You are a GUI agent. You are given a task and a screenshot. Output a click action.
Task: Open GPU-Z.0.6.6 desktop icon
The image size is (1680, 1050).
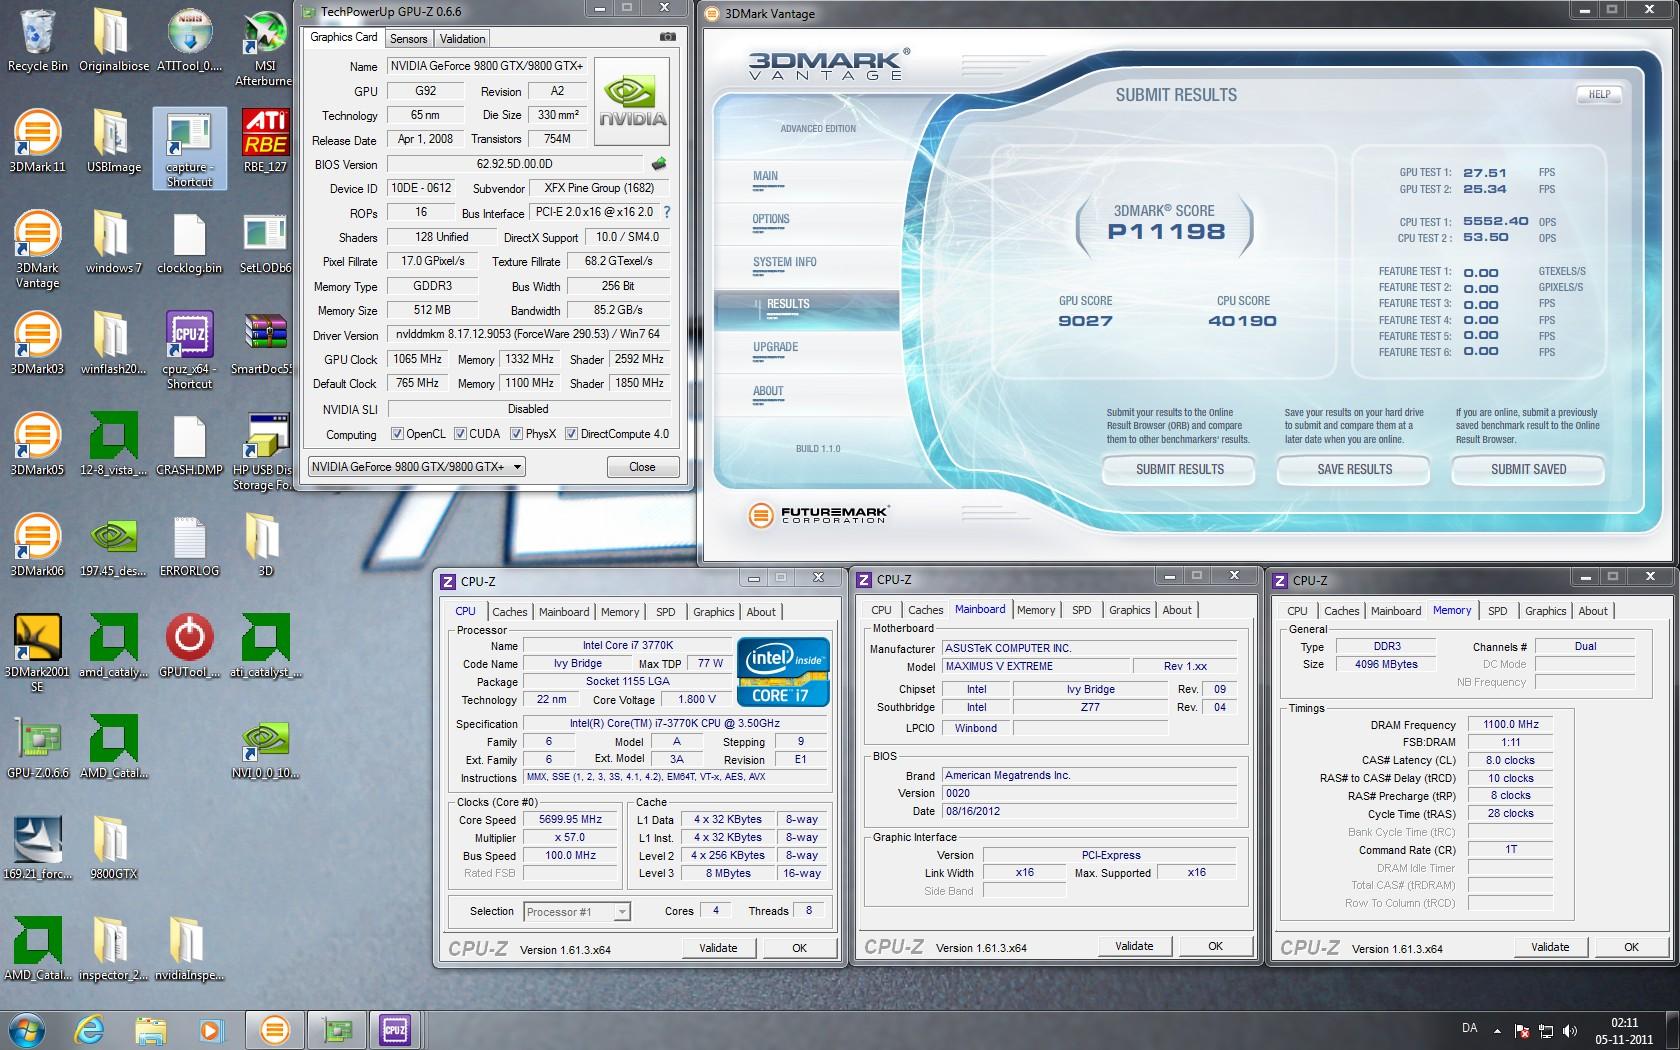38,747
